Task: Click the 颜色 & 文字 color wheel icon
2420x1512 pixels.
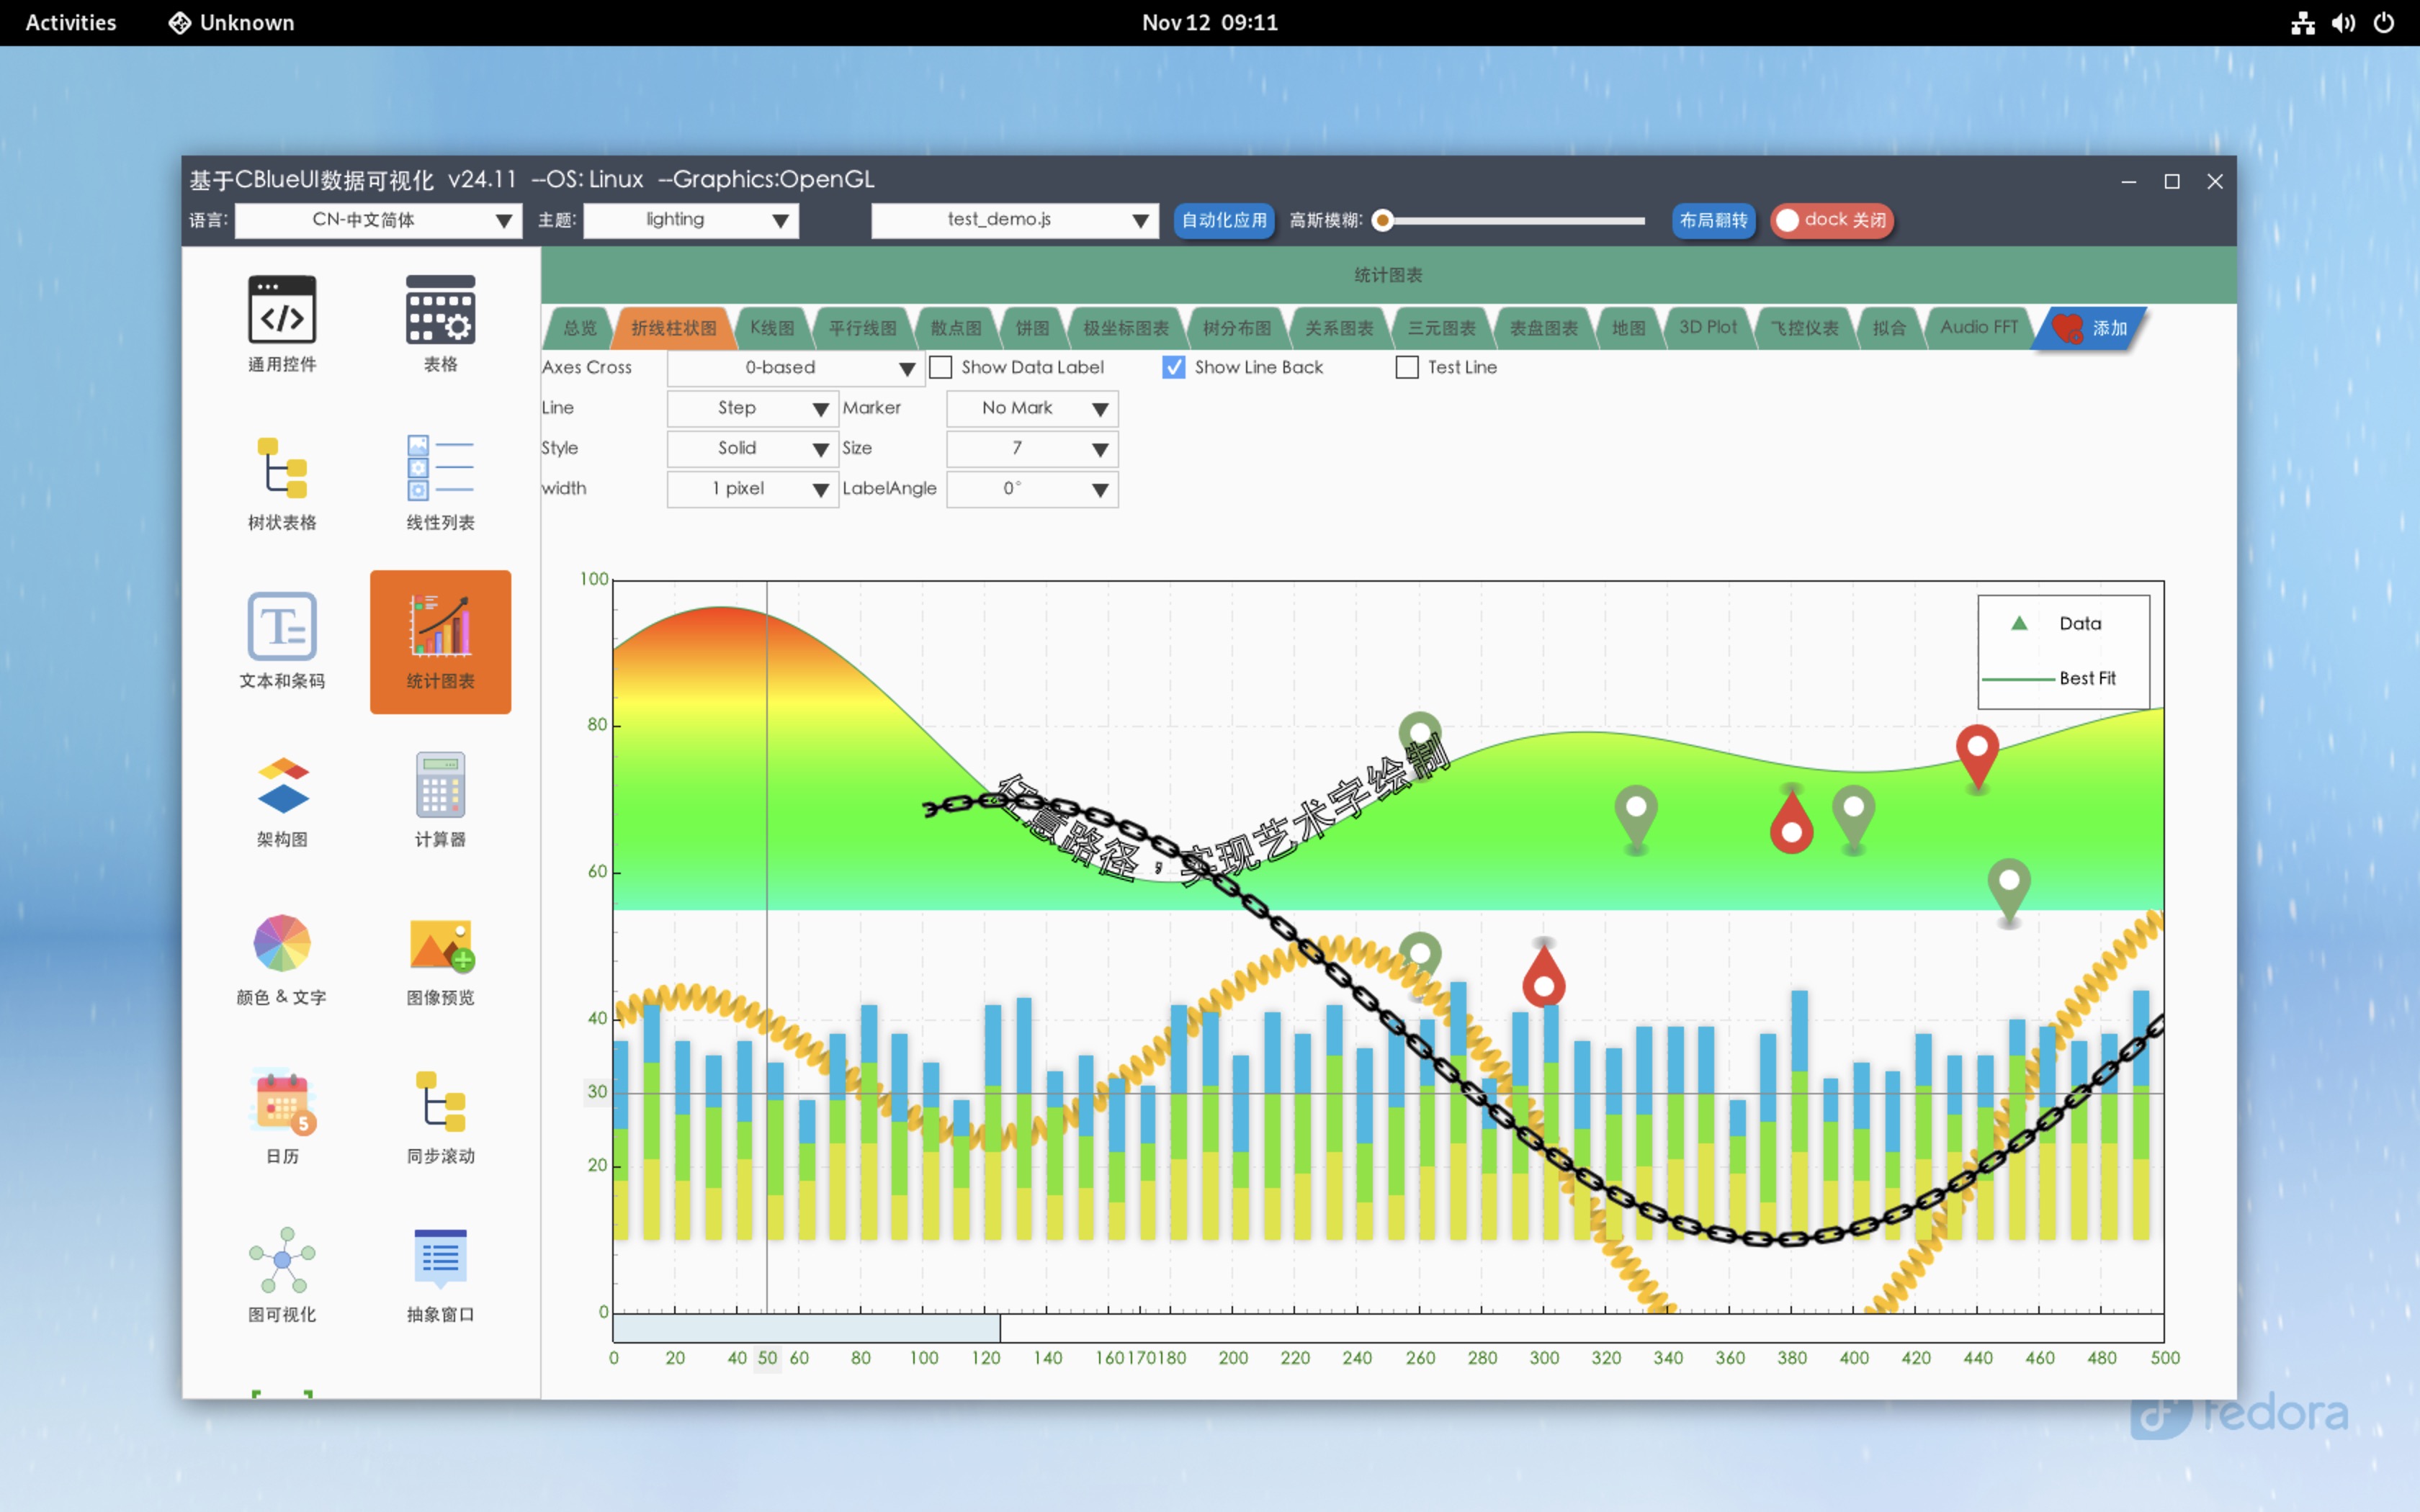Action: point(282,943)
